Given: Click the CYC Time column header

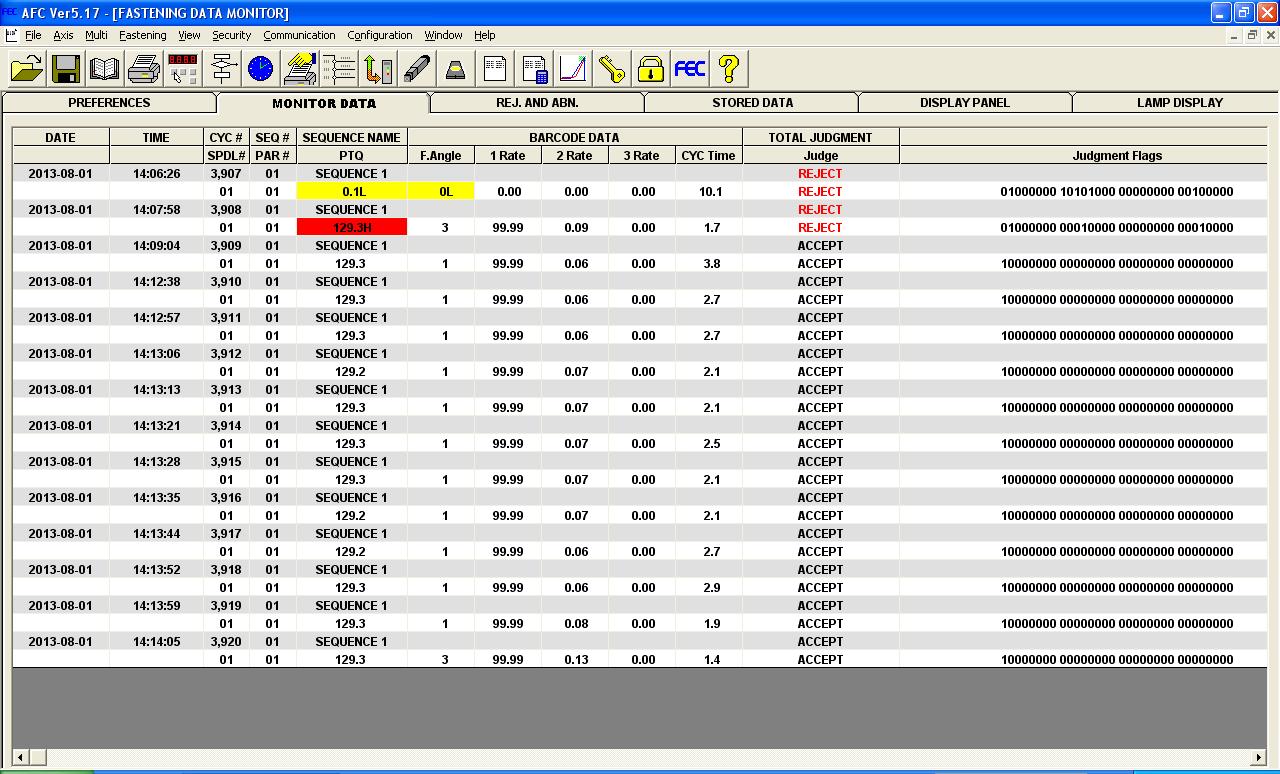Looking at the screenshot, I should pos(708,155).
